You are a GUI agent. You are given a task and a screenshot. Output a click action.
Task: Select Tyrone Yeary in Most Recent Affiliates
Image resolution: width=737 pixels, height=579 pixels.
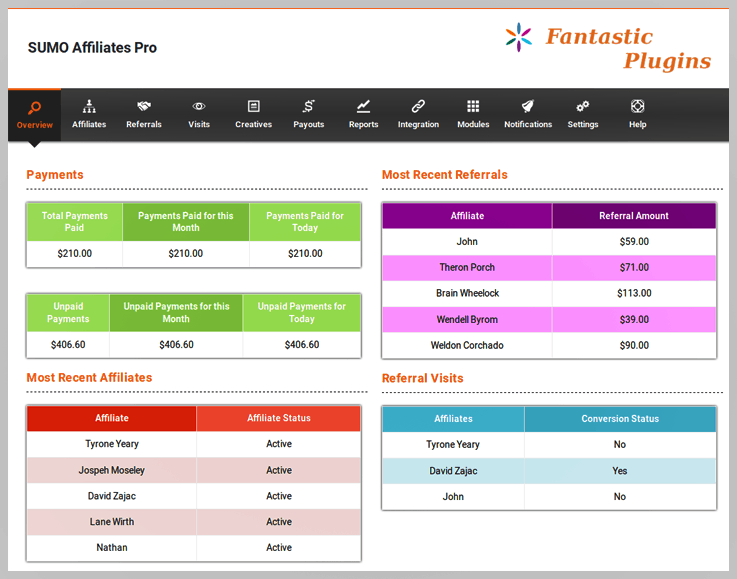click(112, 444)
